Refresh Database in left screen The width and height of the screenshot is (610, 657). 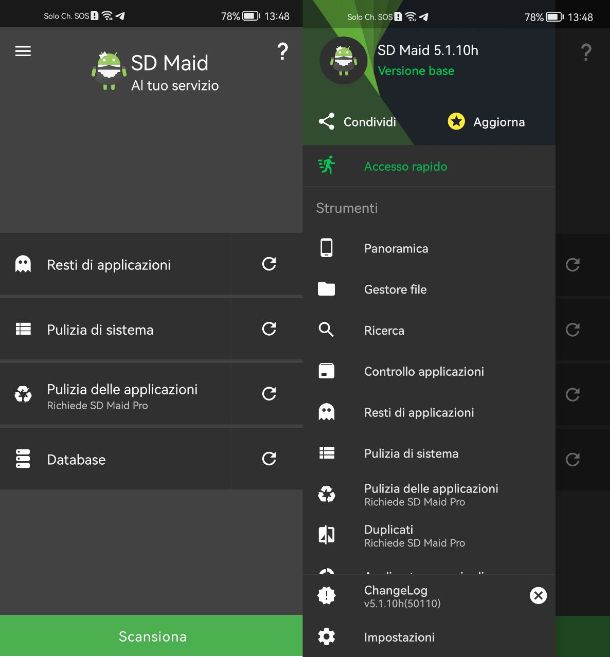(269, 459)
